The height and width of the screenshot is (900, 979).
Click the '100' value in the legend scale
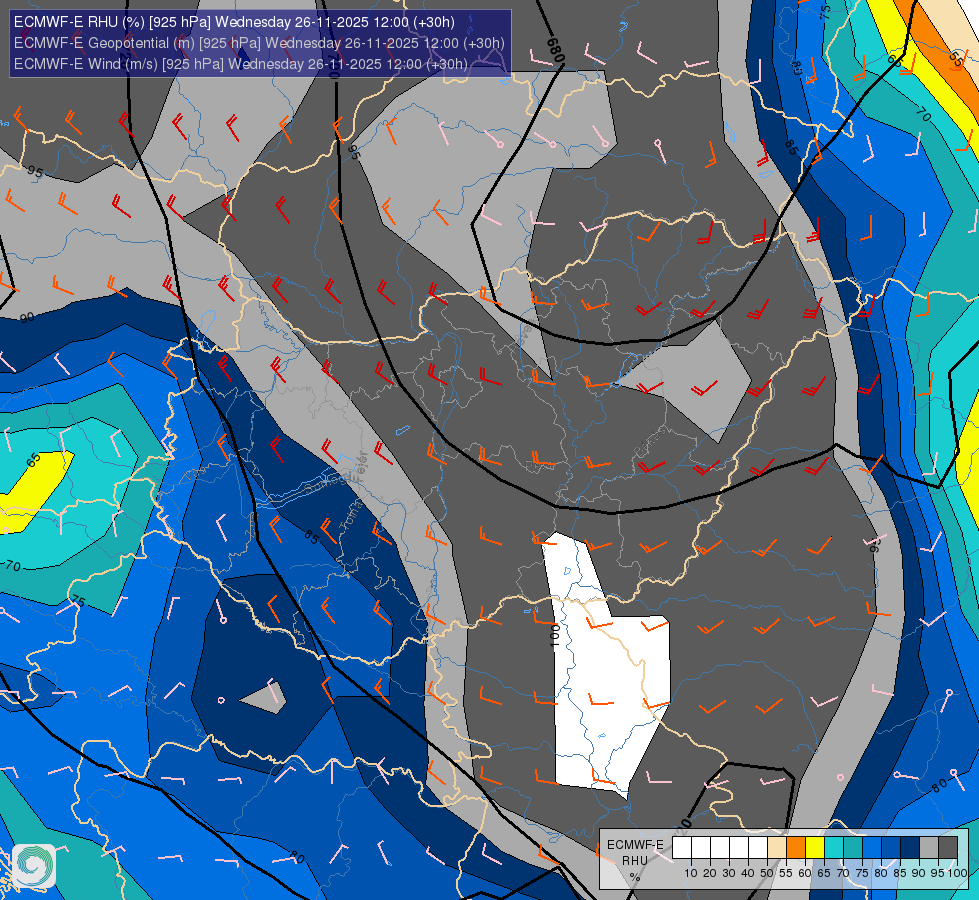click(958, 873)
